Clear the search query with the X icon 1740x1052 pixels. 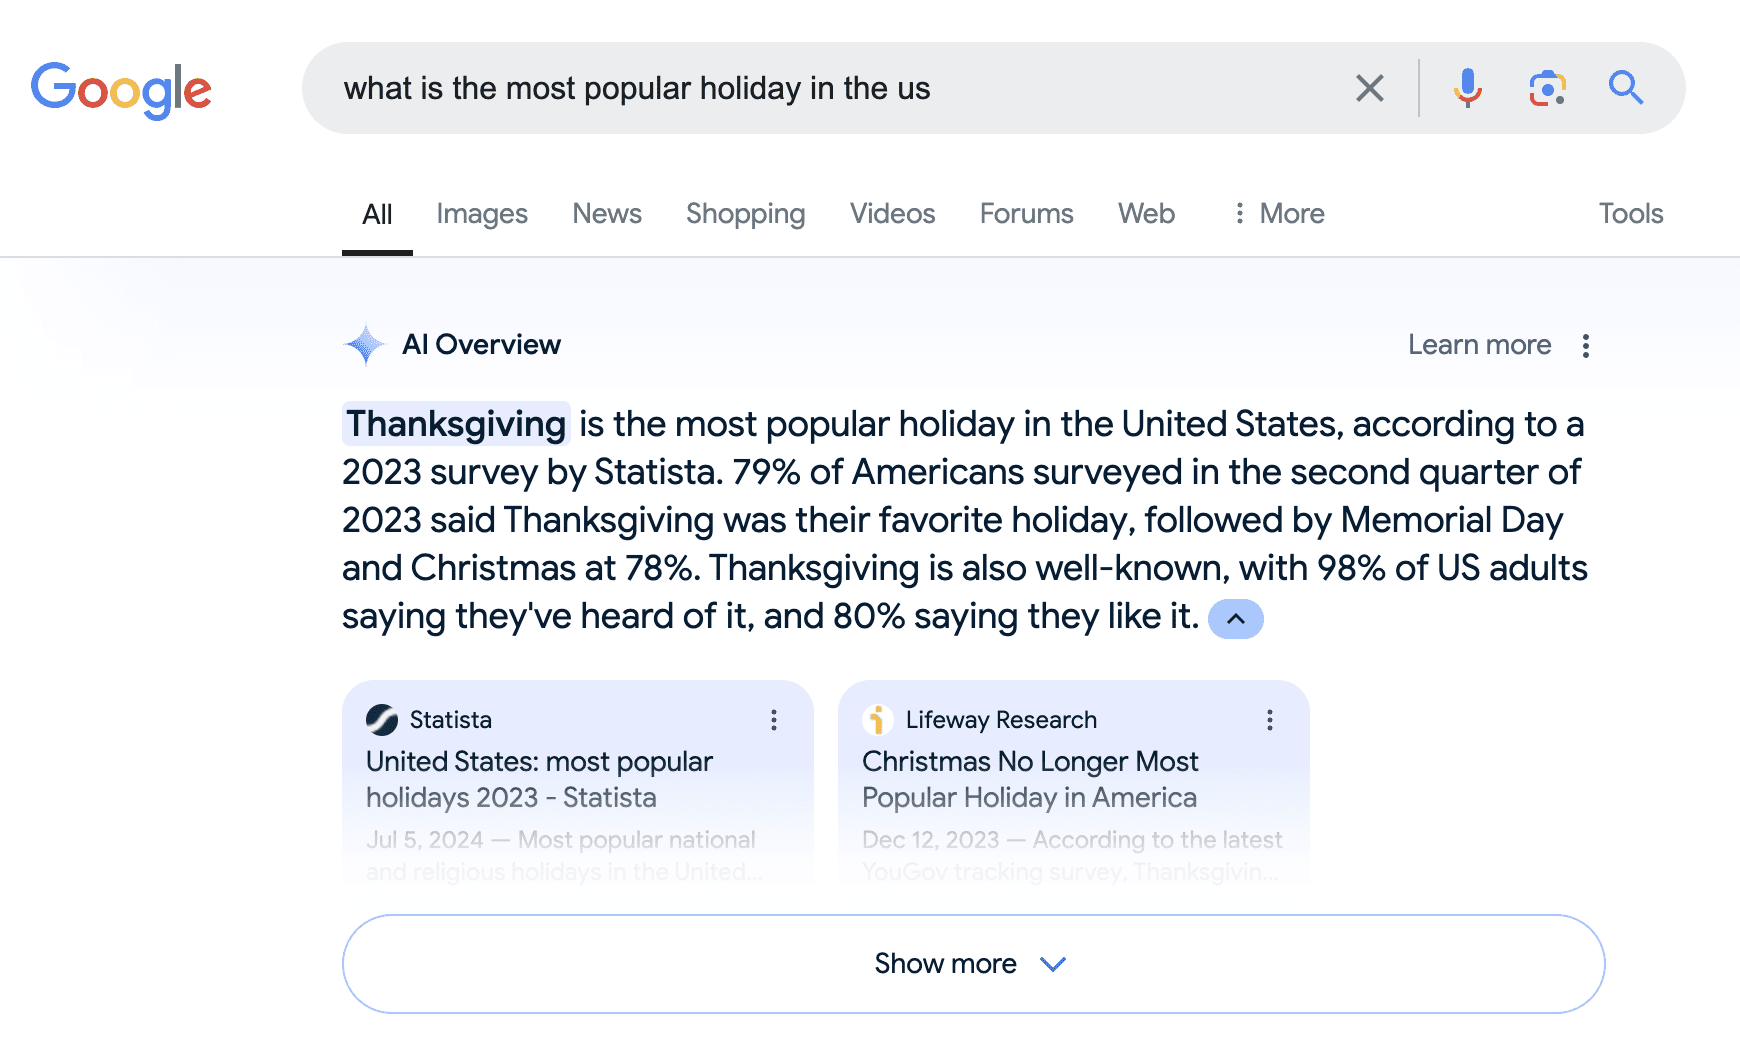click(x=1369, y=88)
